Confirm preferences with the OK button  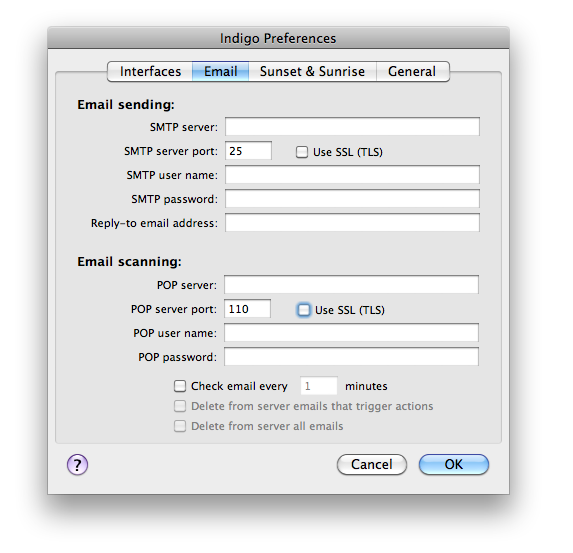454,465
